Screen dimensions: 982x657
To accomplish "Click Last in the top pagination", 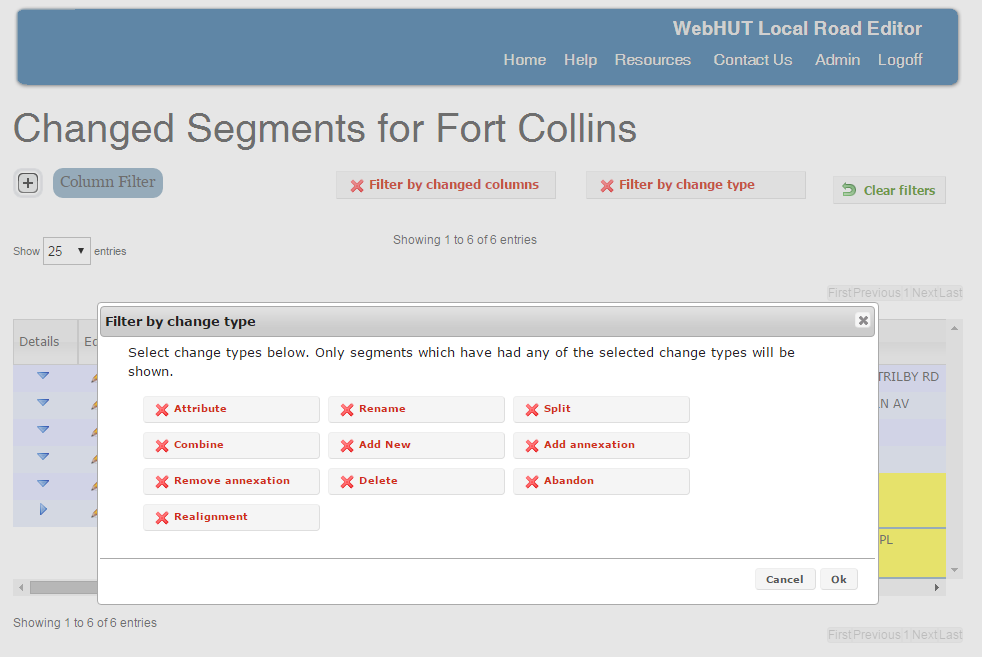I will [950, 292].
